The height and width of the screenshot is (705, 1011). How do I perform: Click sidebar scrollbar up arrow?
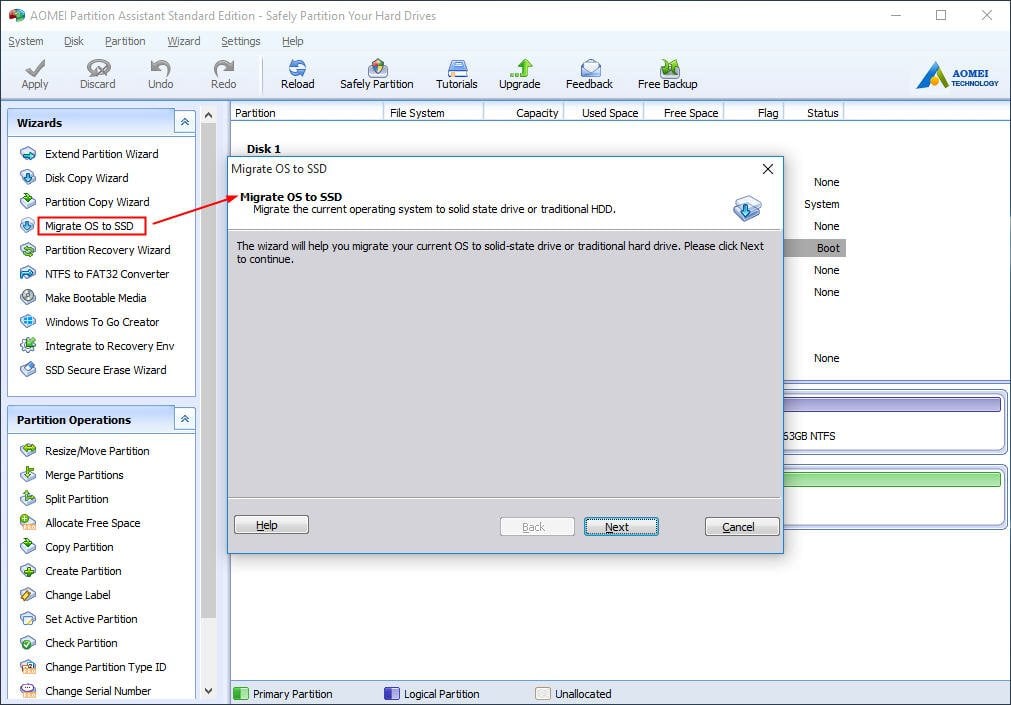pyautogui.click(x=208, y=115)
